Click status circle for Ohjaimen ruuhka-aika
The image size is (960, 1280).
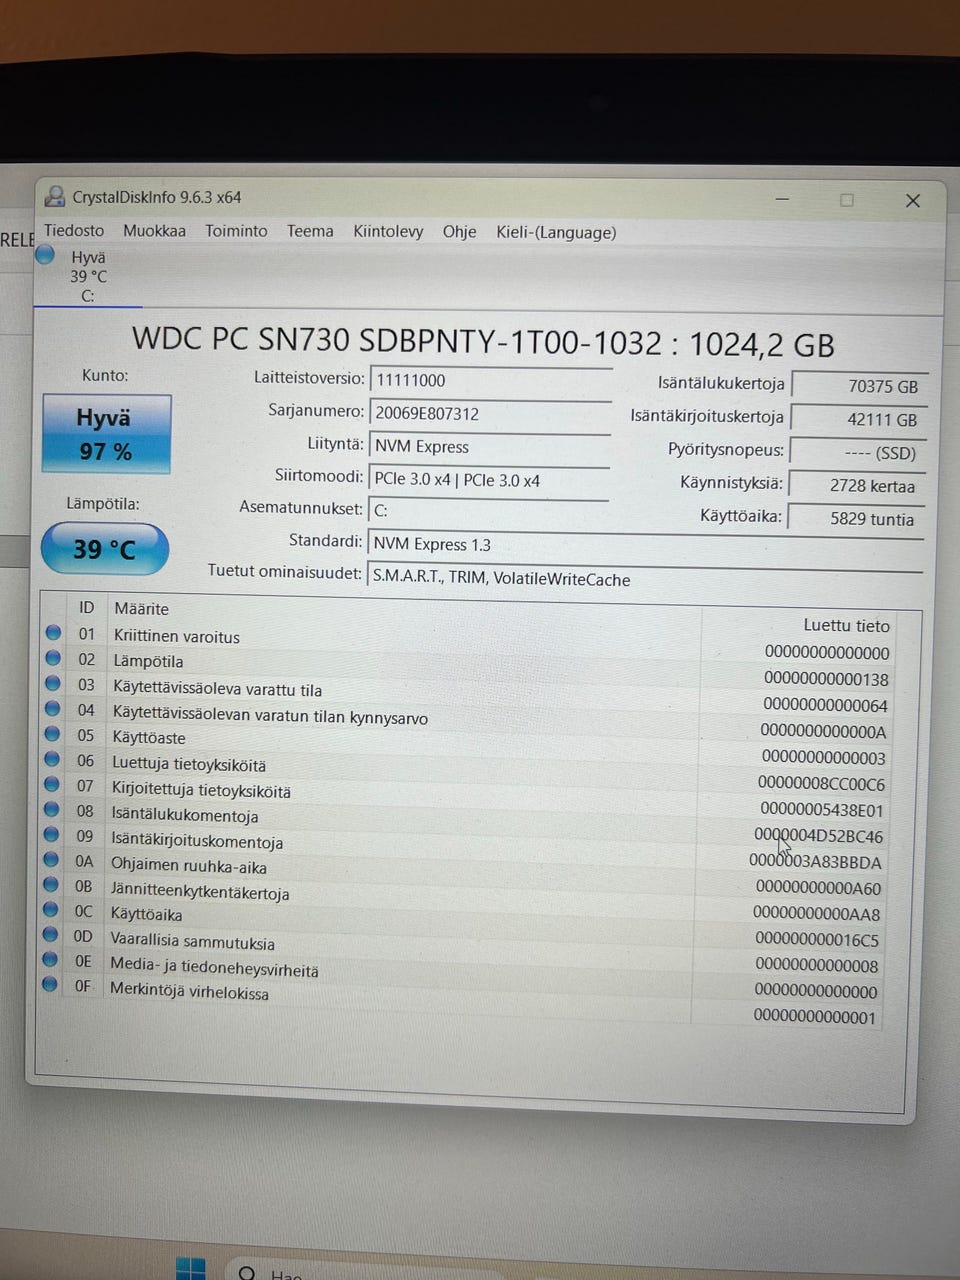tap(52, 859)
